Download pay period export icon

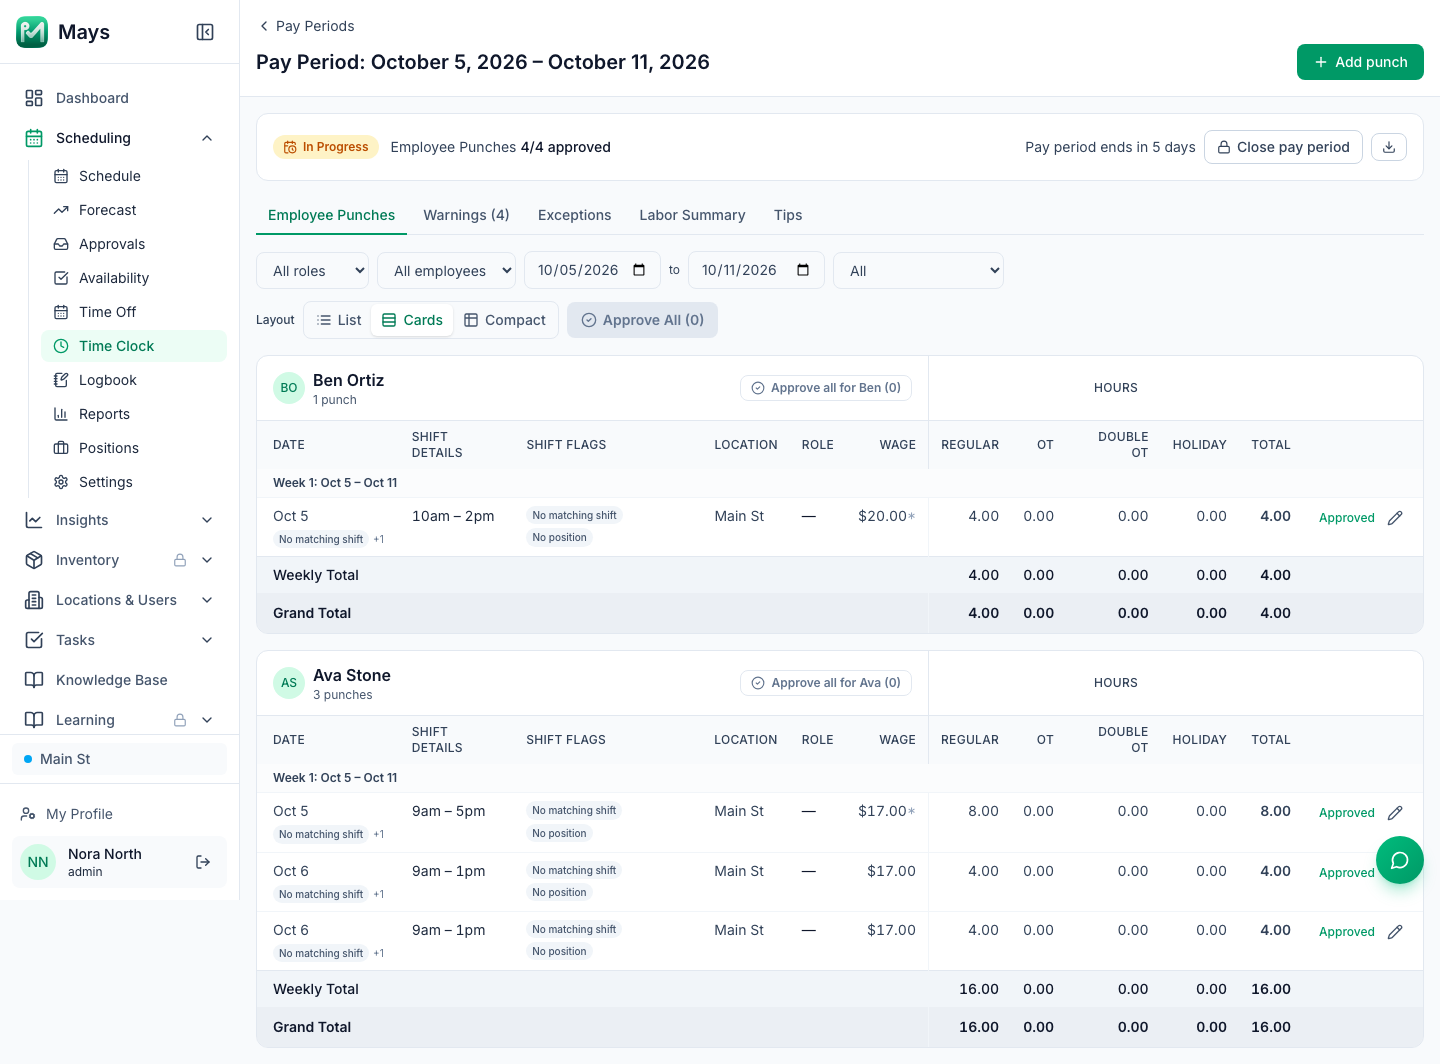pyautogui.click(x=1389, y=147)
